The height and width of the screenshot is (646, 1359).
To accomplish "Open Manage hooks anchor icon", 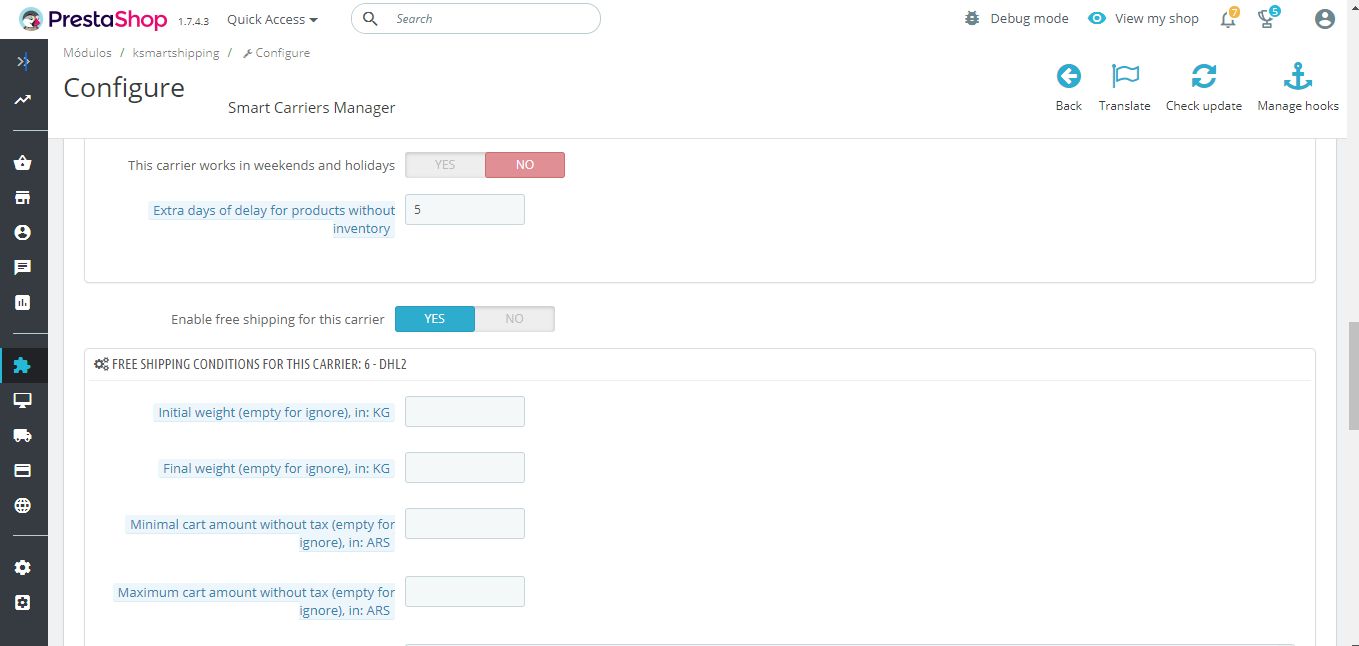I will pyautogui.click(x=1297, y=77).
